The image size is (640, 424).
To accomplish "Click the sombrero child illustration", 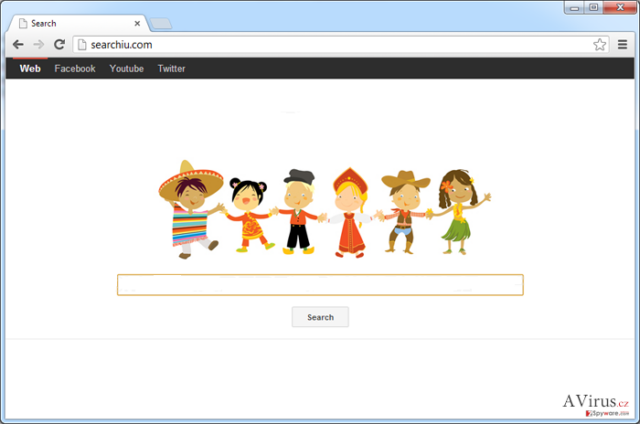I will (191, 209).
